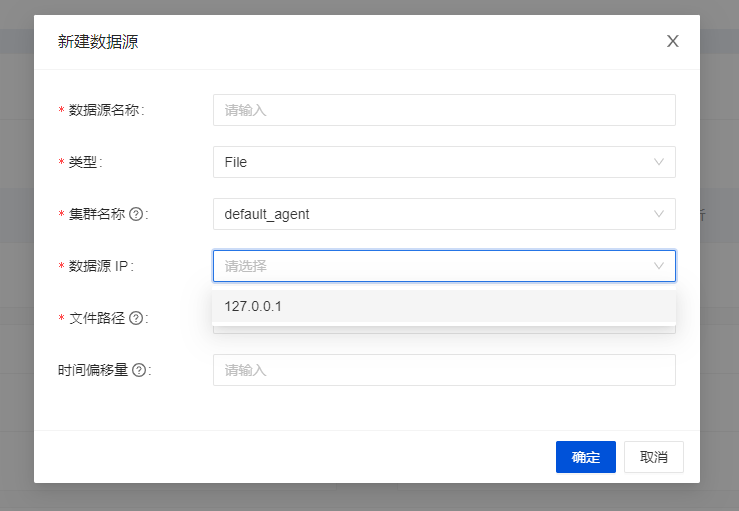Click the 时间偏移量 label text

coord(93,370)
